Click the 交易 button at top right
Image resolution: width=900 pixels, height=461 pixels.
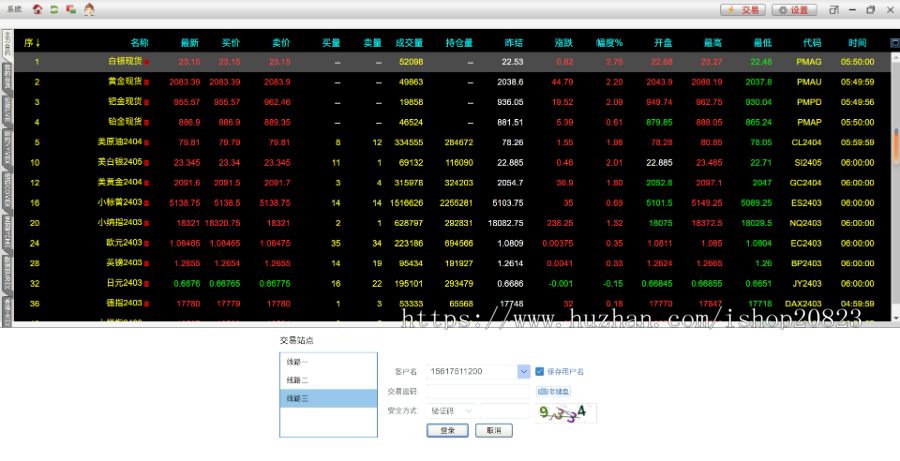point(743,10)
